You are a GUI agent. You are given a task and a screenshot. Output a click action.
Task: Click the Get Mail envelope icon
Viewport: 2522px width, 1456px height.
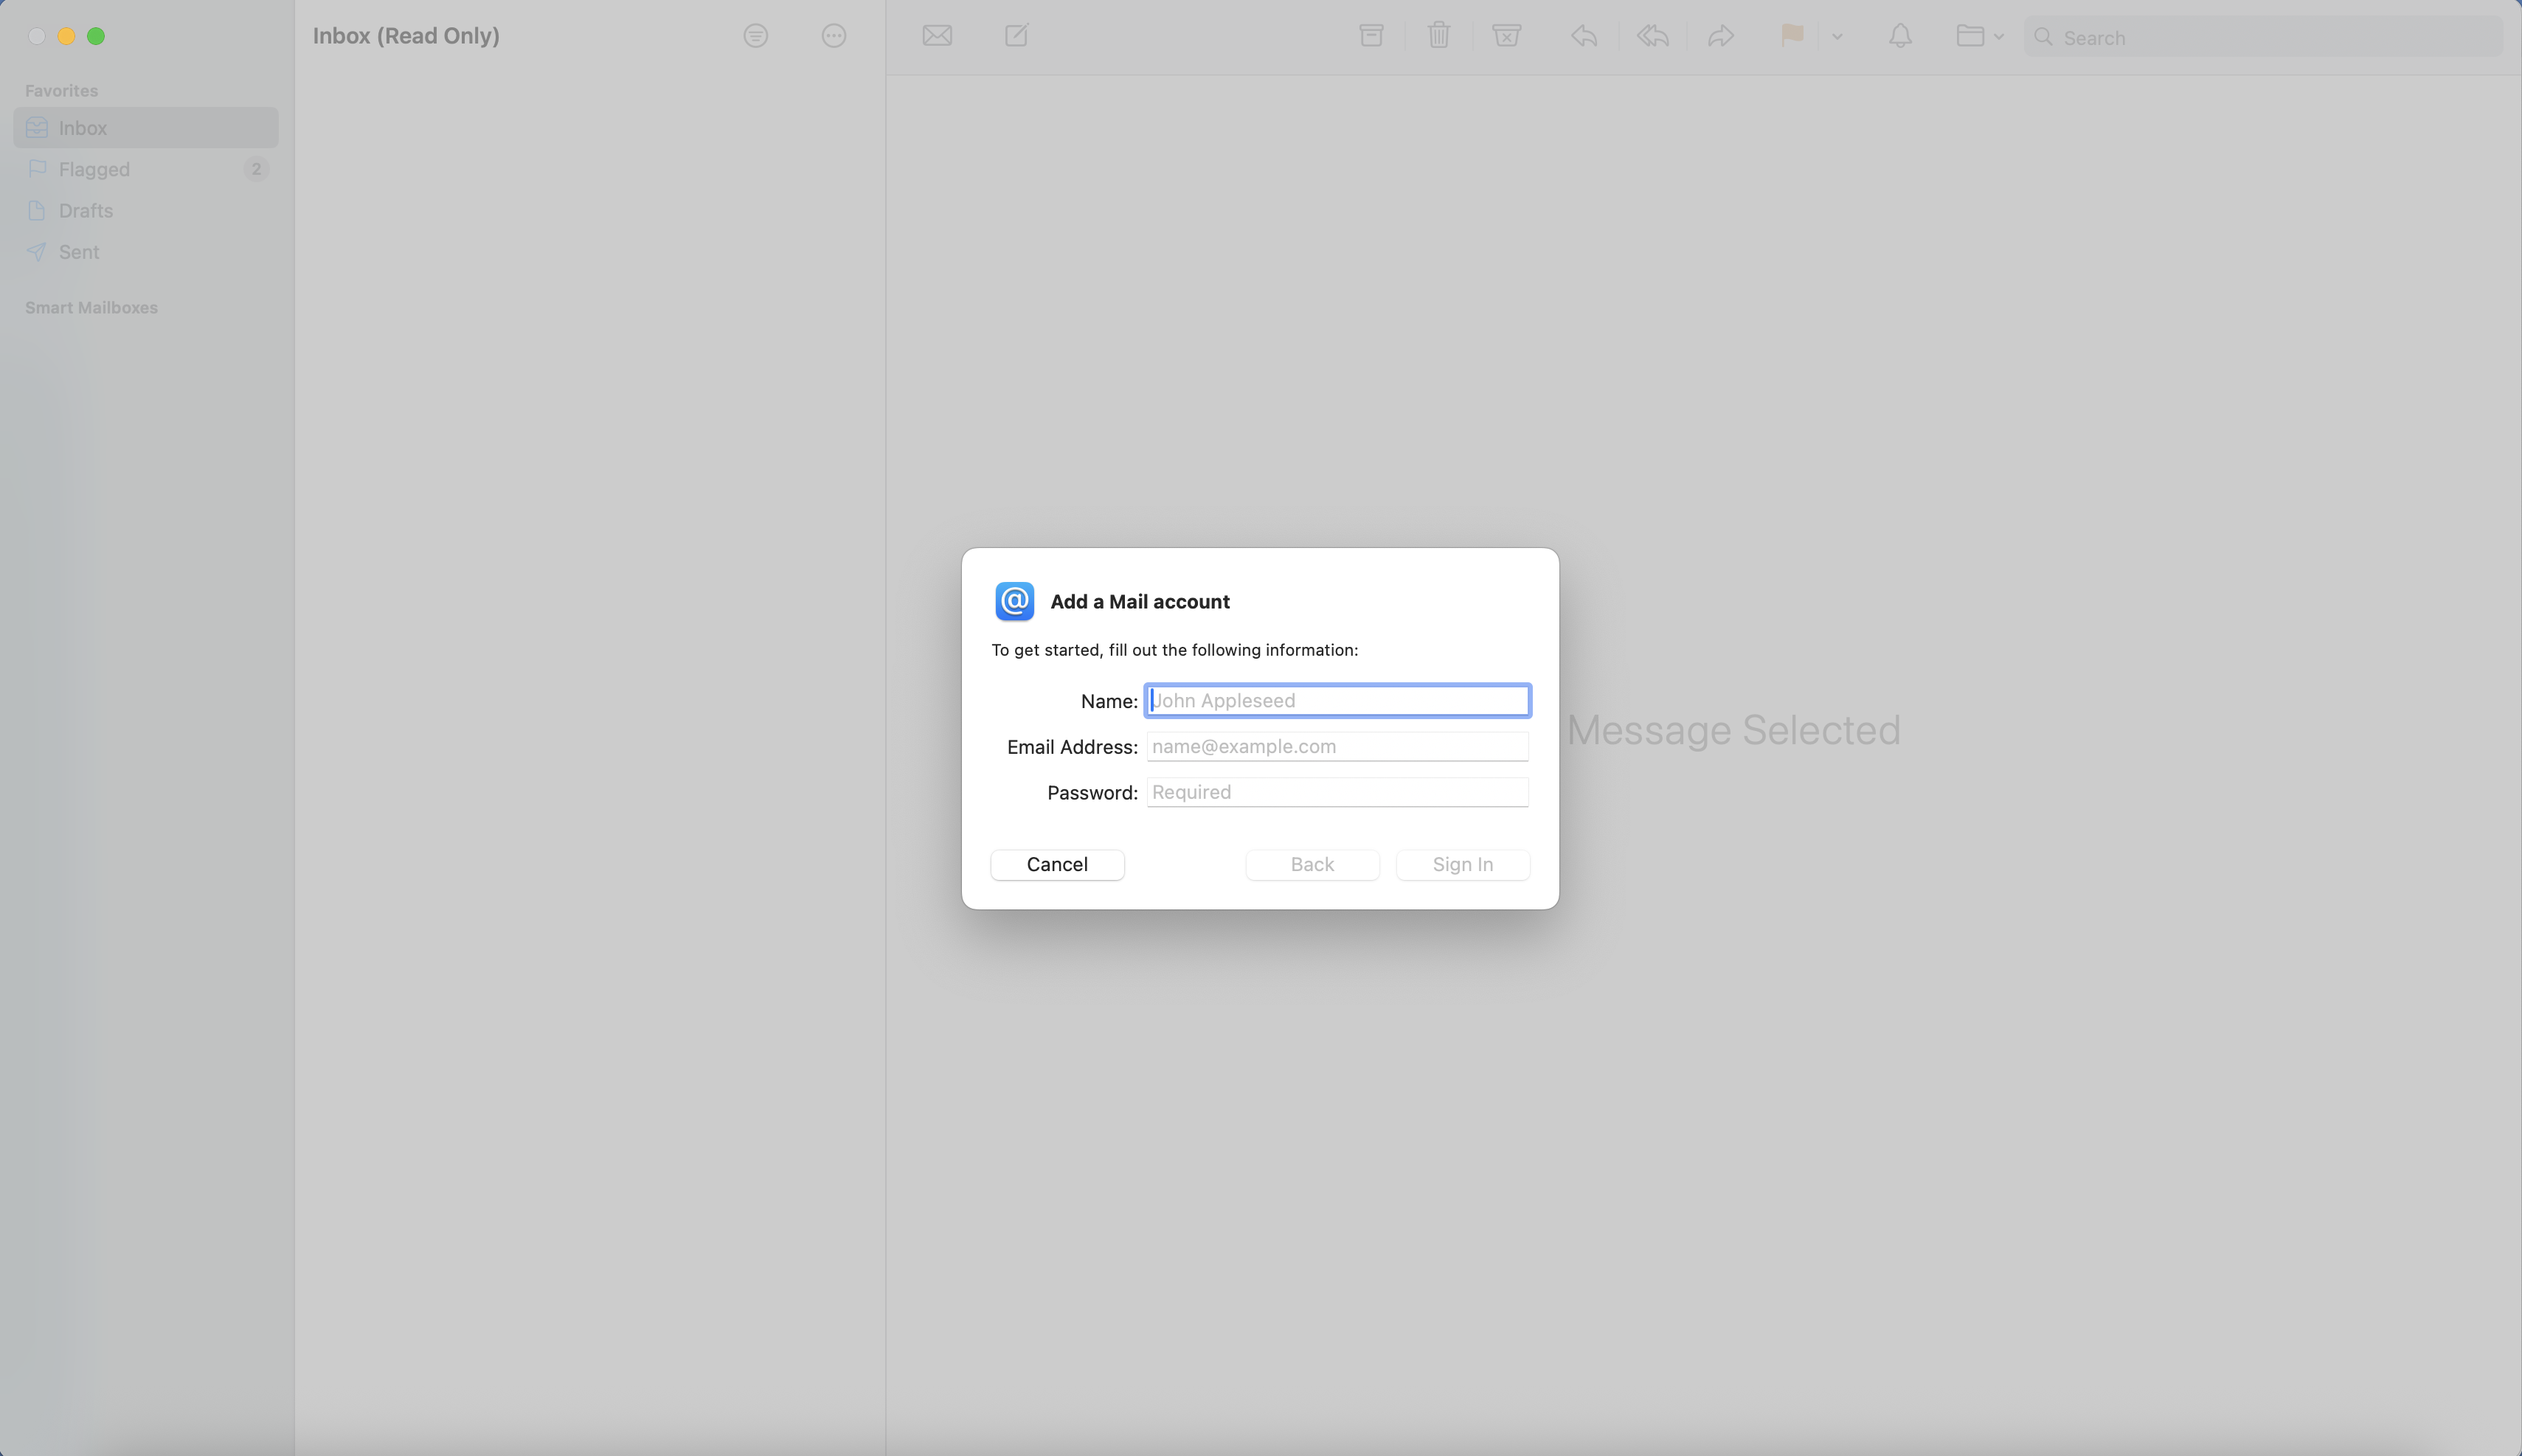[937, 36]
